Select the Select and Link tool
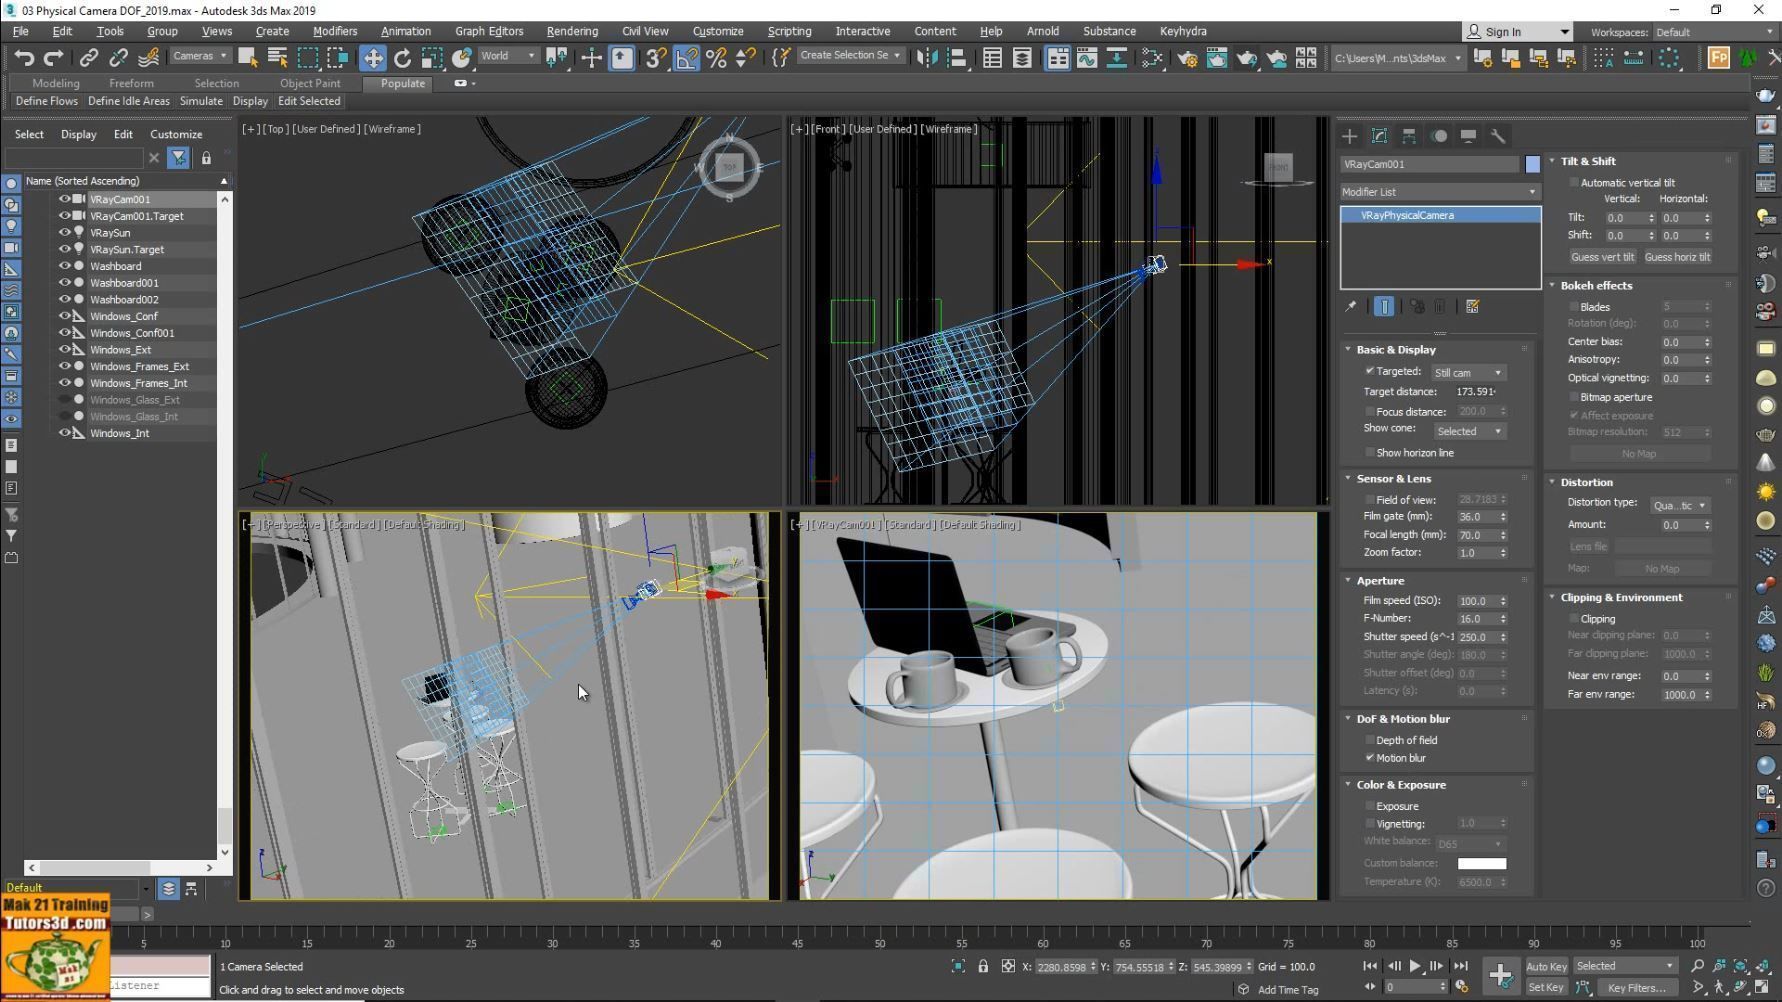 coord(89,57)
